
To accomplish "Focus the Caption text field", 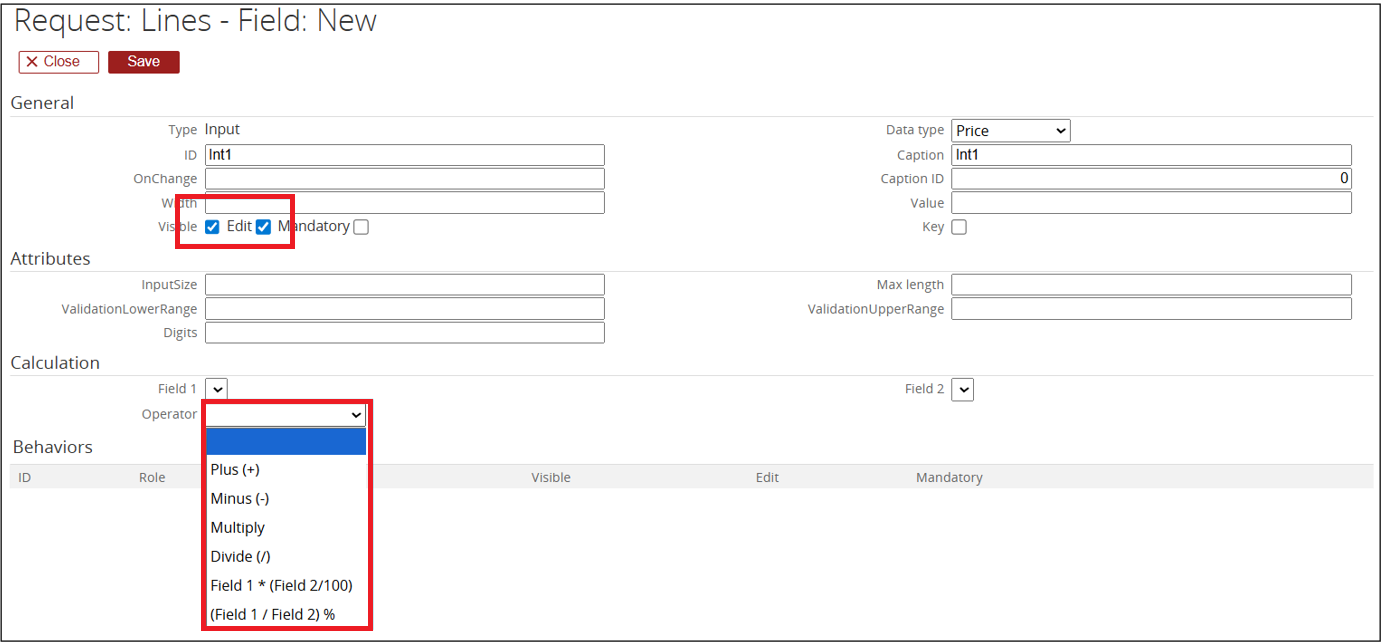I will coord(1150,155).
